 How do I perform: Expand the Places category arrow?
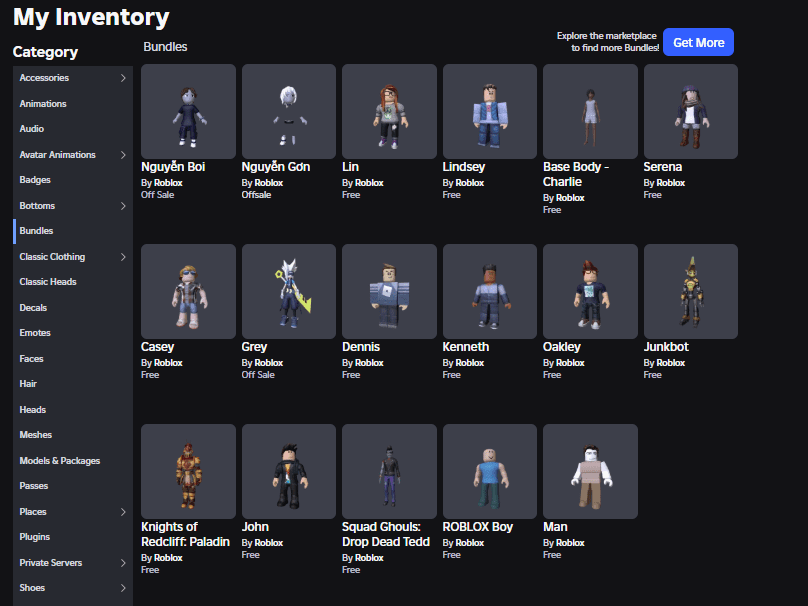[123, 512]
